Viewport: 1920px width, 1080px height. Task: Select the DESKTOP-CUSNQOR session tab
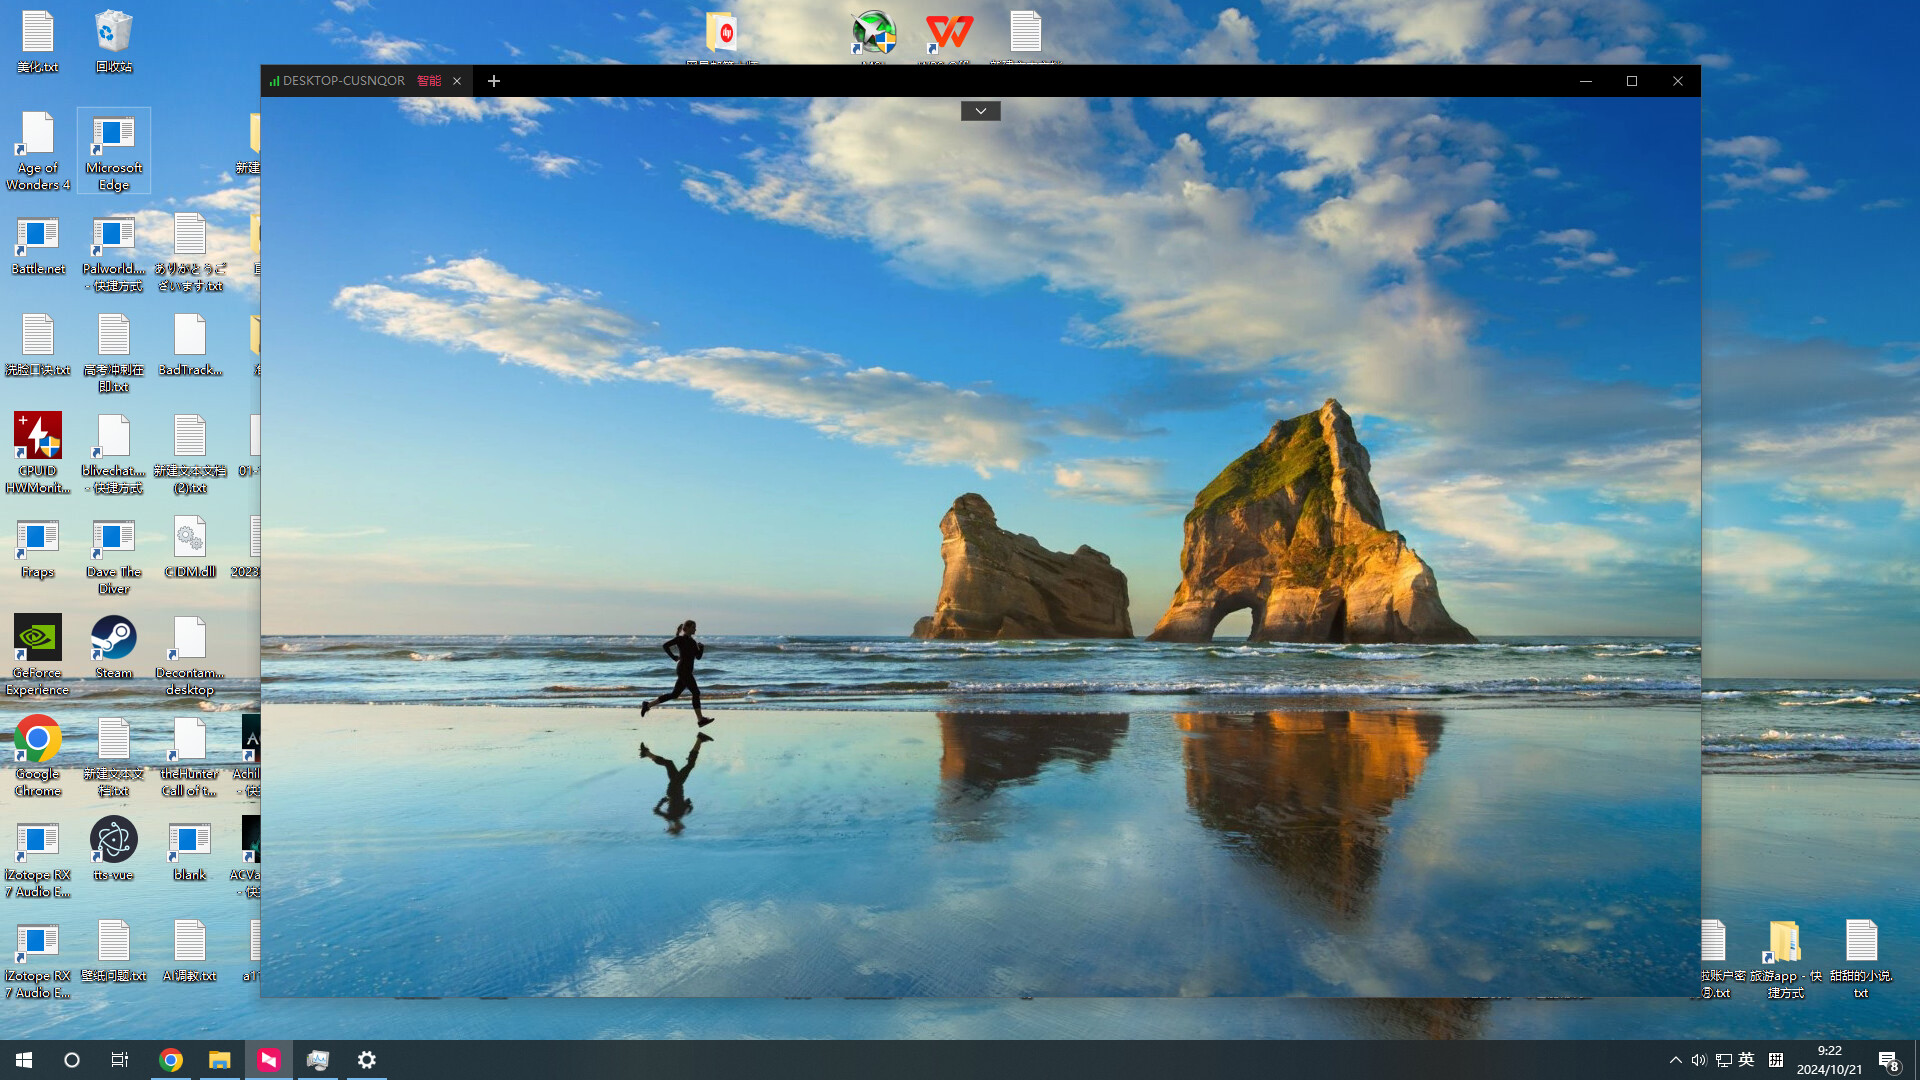point(344,81)
